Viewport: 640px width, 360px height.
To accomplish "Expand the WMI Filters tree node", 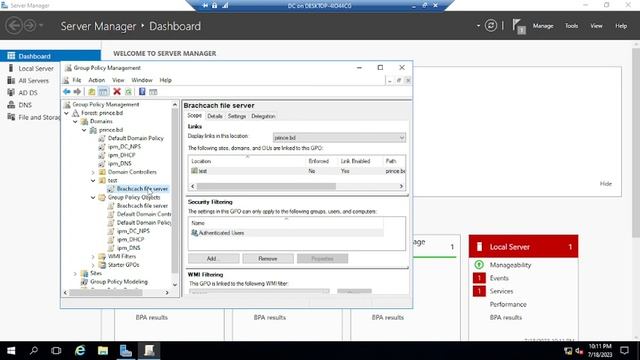I will [93, 256].
